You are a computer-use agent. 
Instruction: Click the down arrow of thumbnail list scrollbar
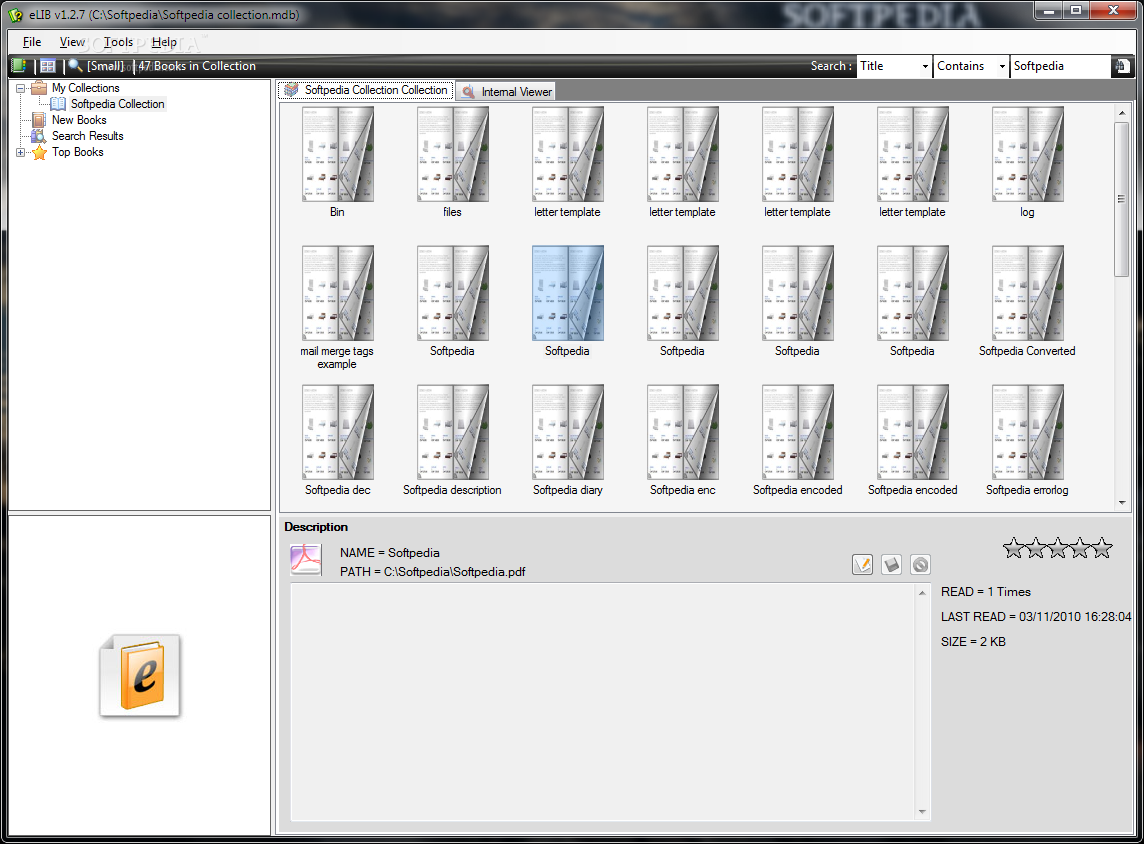click(1122, 503)
